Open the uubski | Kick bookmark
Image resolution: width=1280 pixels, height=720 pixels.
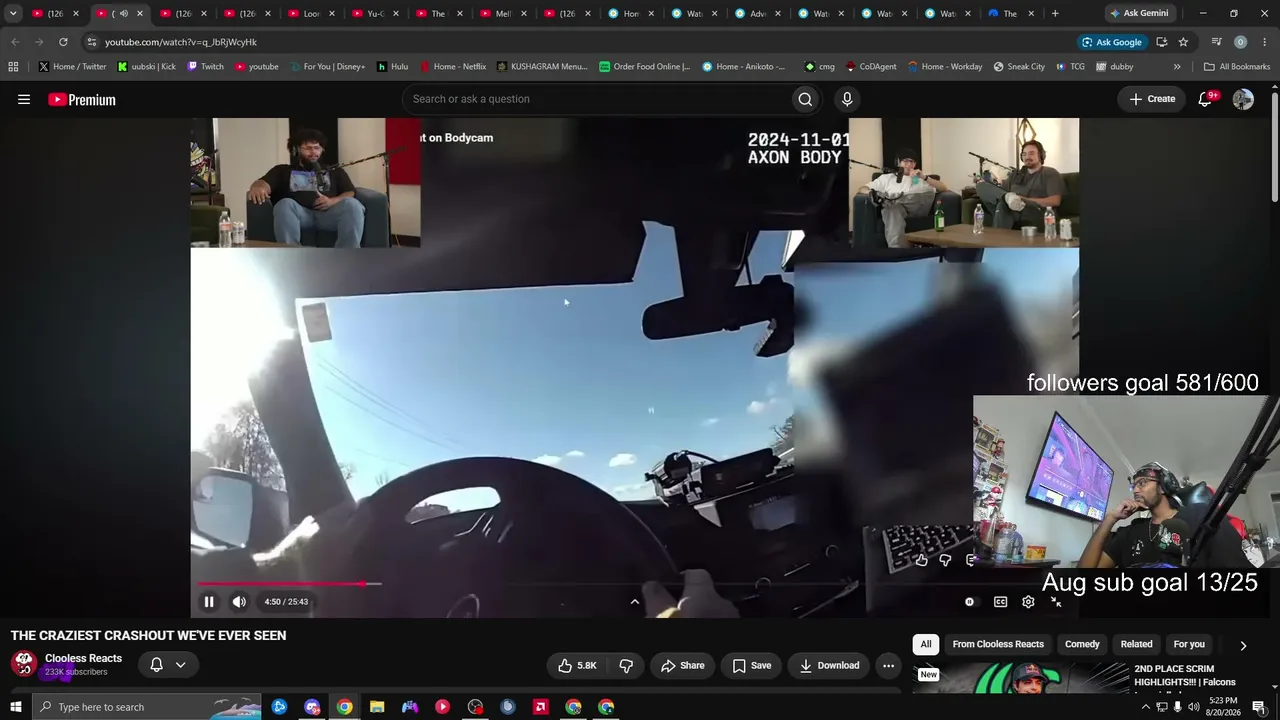click(x=147, y=67)
